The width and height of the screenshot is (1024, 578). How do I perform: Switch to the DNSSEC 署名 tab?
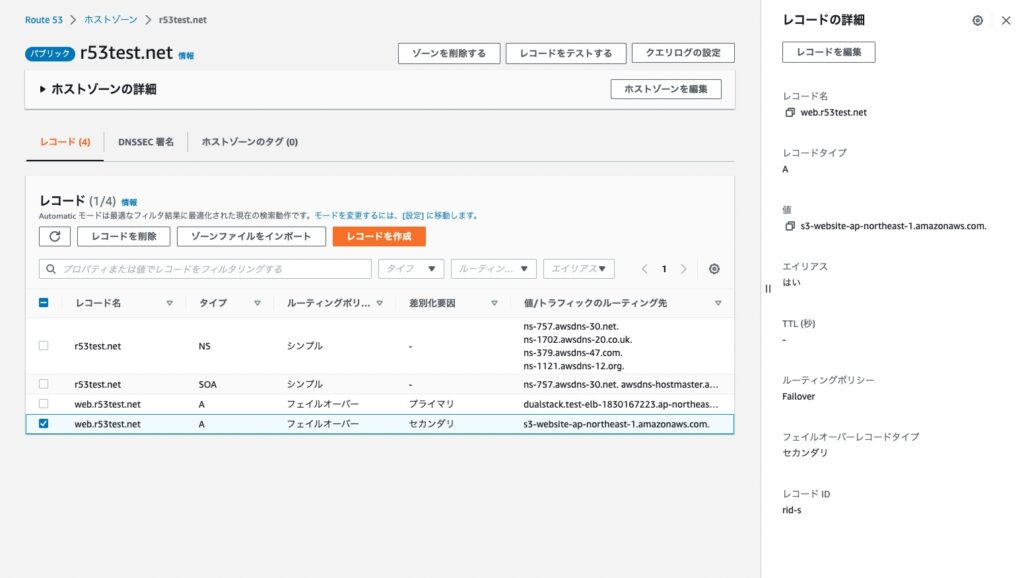point(146,142)
